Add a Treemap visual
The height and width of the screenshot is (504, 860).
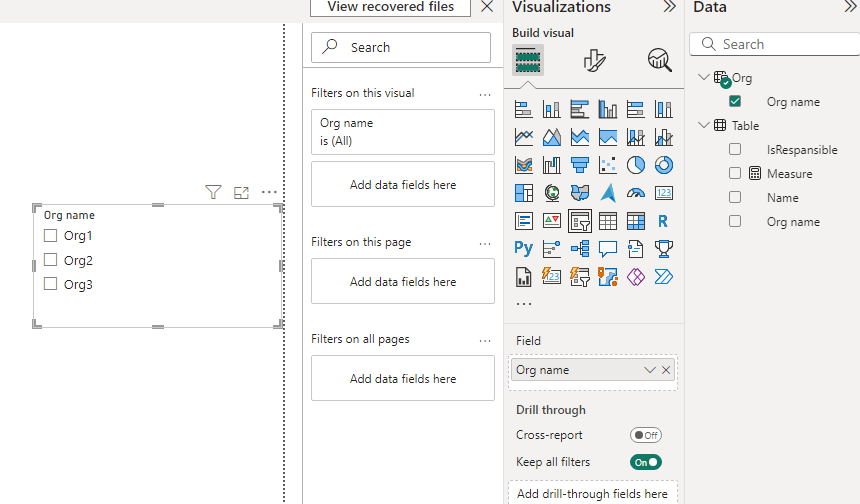[x=524, y=193]
